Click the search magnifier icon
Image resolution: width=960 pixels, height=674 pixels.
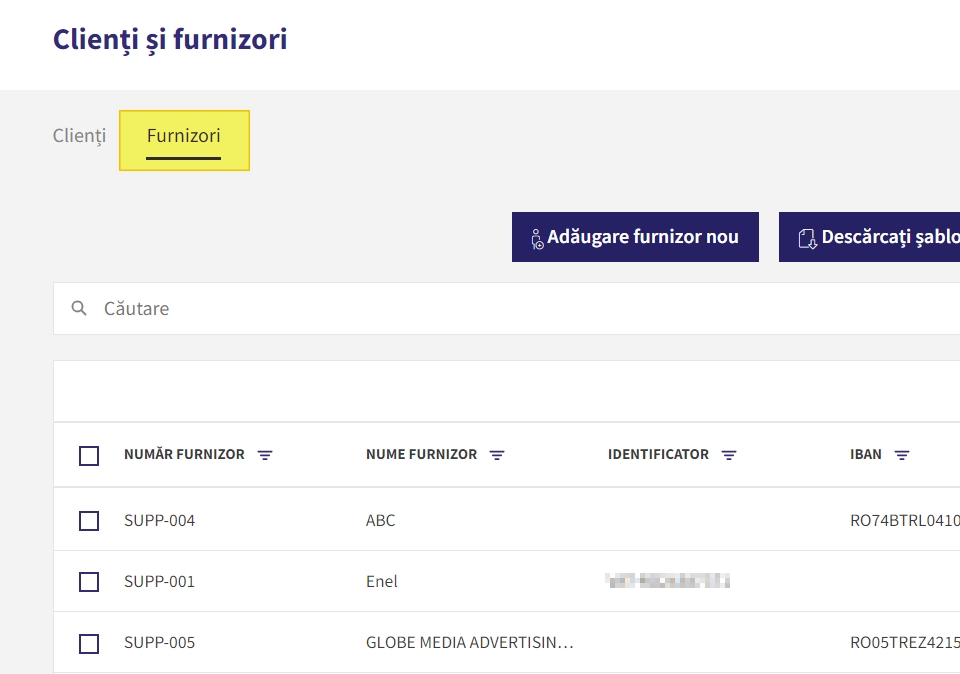coord(79,308)
